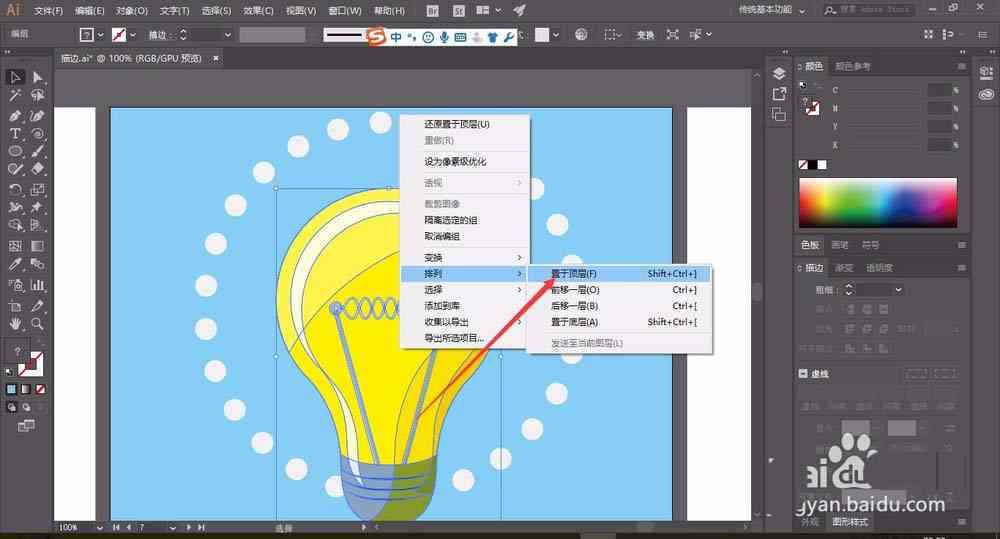Choose the Lasso tool
This screenshot has height=539, width=1000.
click(38, 96)
